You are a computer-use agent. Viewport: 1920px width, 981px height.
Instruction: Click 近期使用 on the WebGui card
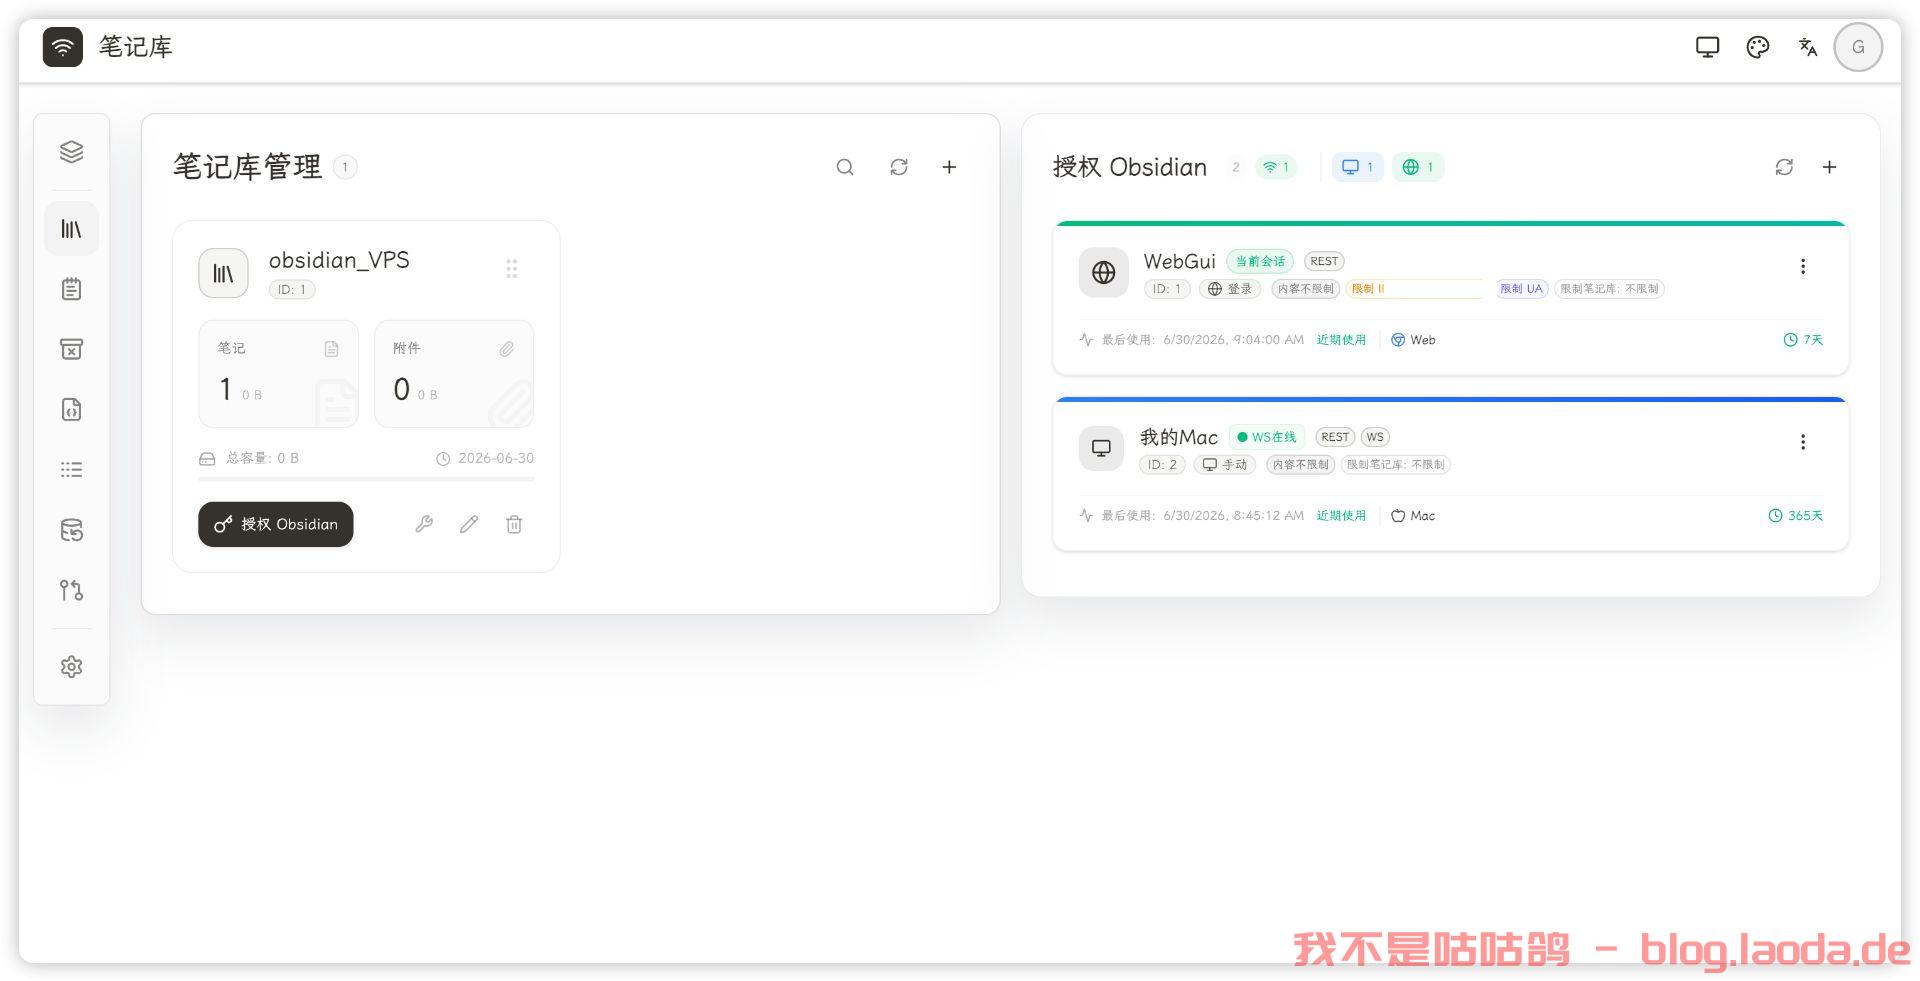tap(1341, 340)
